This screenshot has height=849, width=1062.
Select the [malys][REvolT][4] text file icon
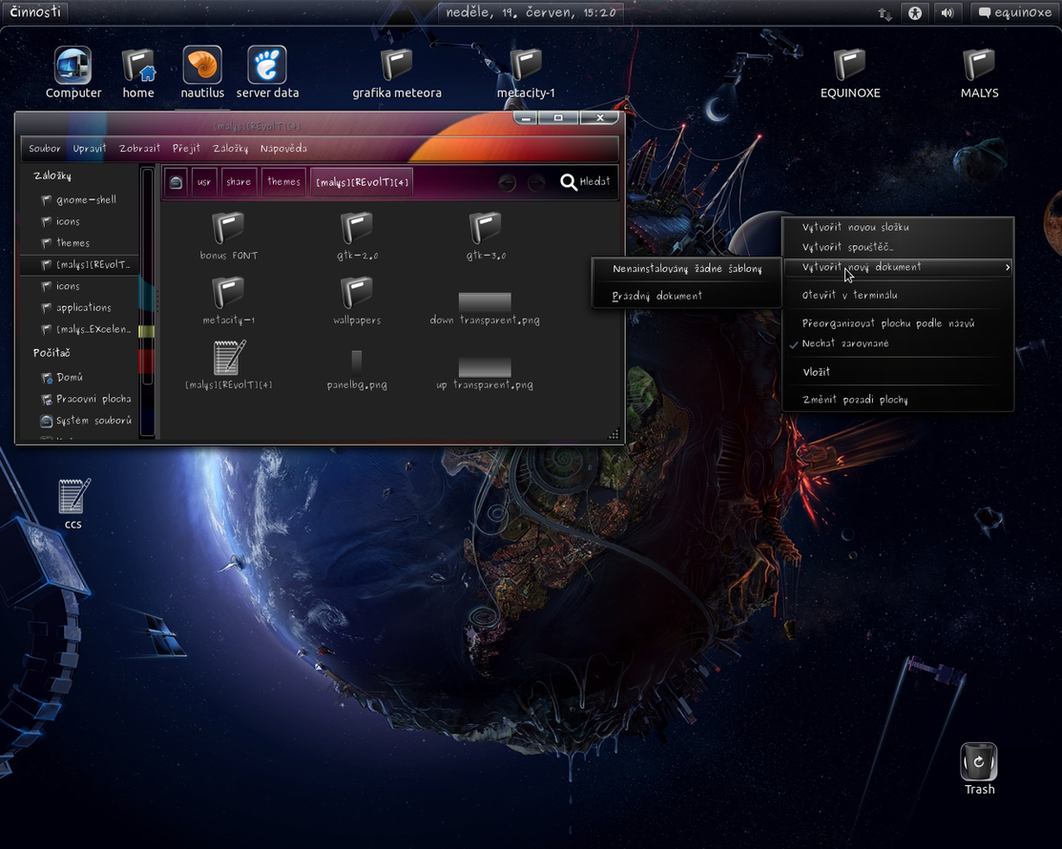coord(229,358)
